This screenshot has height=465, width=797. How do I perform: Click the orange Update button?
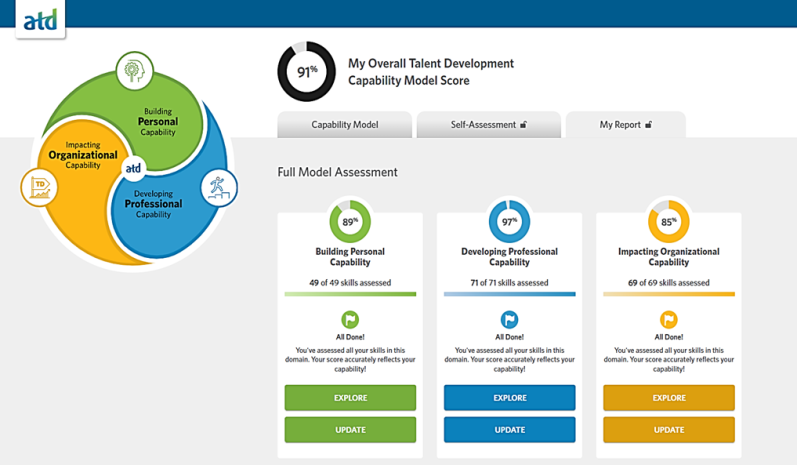[x=669, y=430]
